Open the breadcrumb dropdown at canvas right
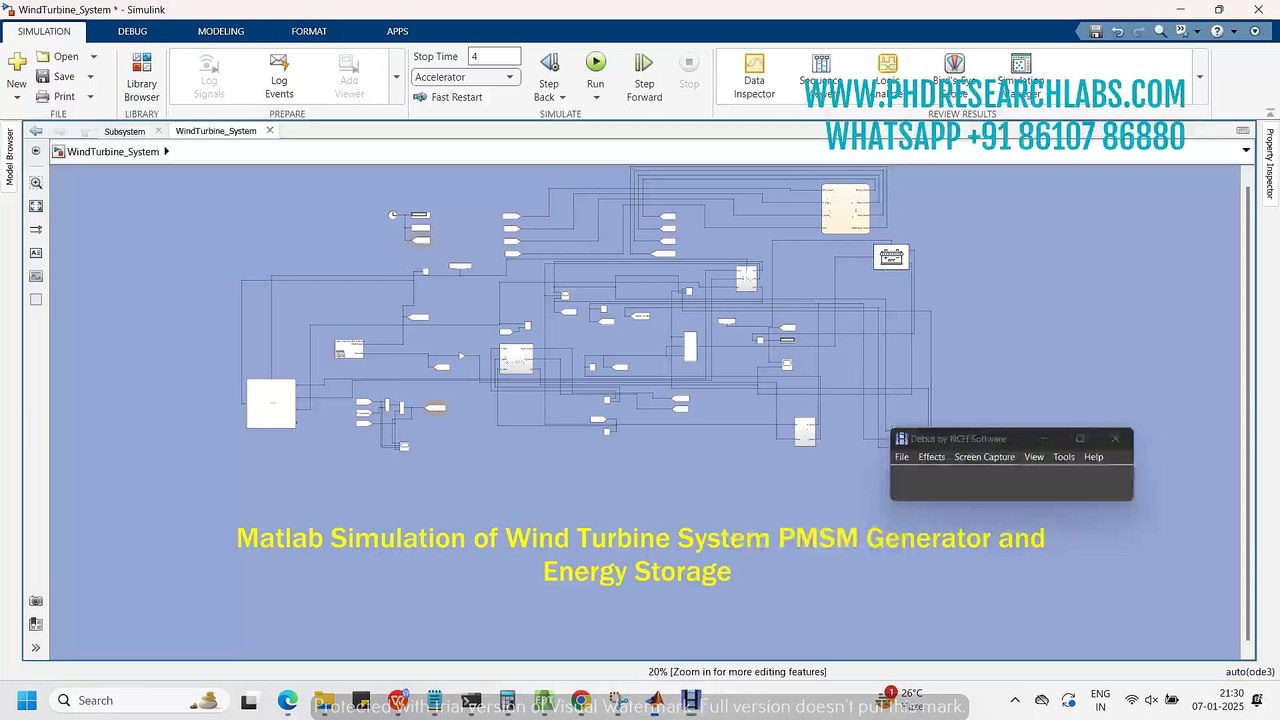Image resolution: width=1280 pixels, height=720 pixels. click(x=1246, y=151)
